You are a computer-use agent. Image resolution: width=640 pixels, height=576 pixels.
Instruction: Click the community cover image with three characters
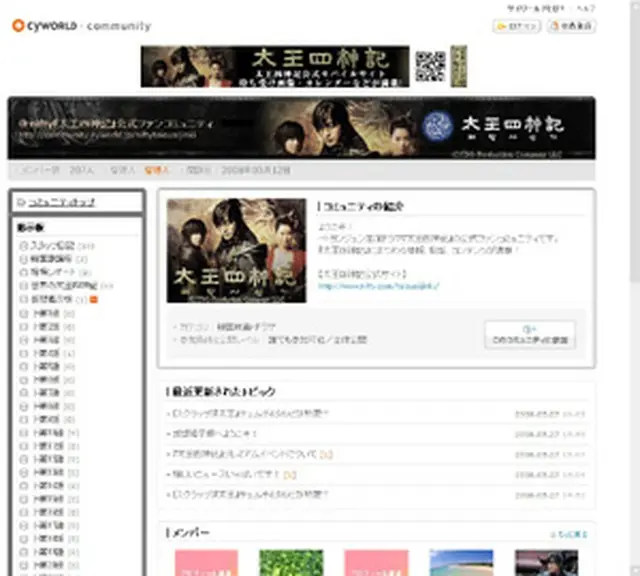(x=236, y=251)
